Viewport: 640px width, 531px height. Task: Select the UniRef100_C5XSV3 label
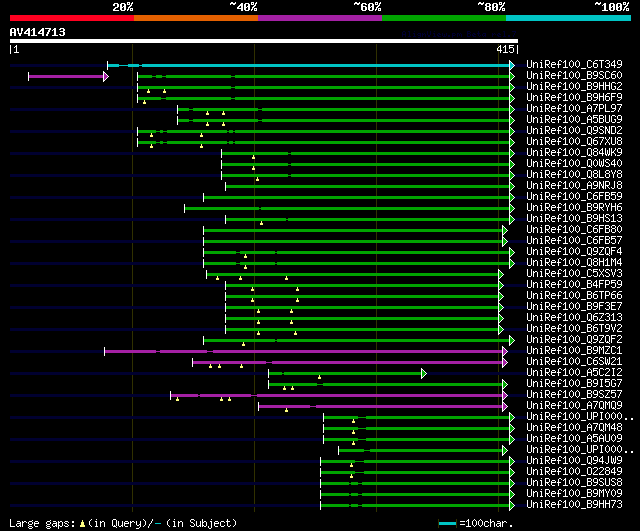pyautogui.click(x=574, y=273)
